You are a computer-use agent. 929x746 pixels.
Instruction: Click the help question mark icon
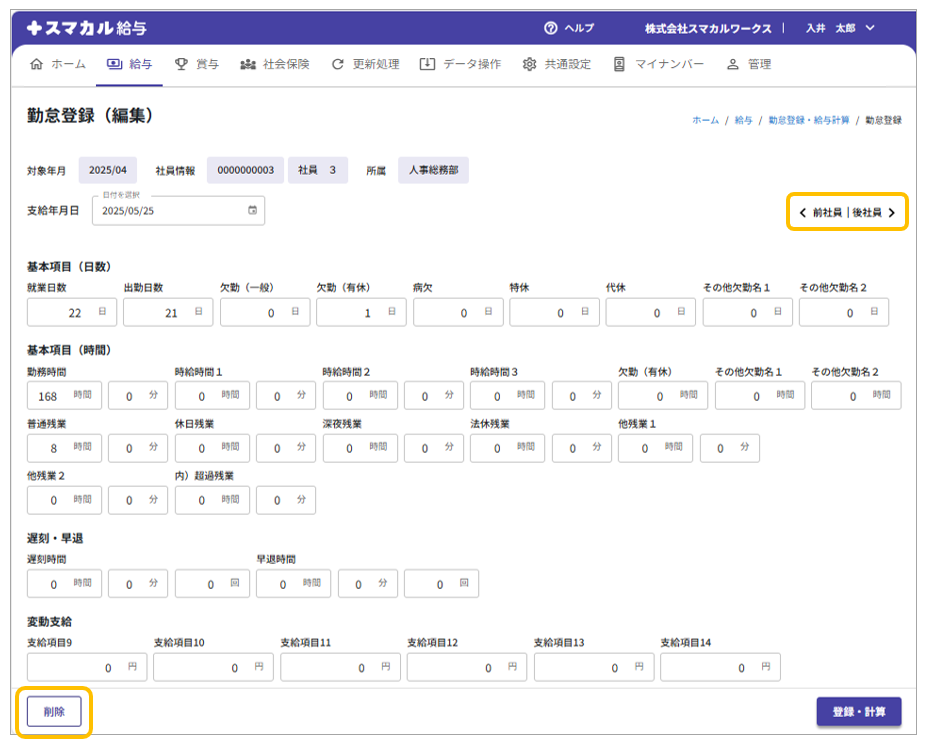pos(550,28)
